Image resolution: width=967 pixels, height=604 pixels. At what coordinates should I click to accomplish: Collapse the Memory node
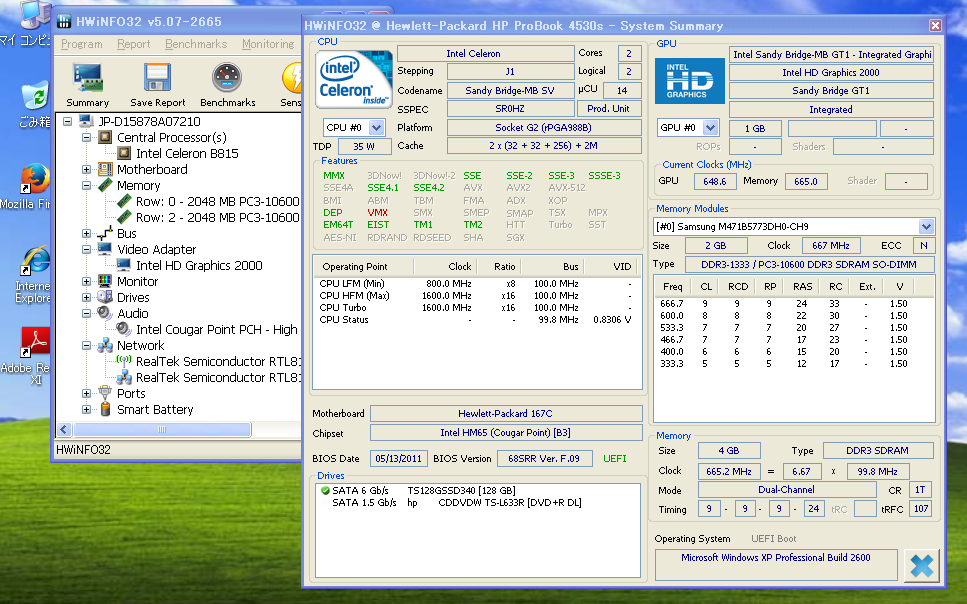(x=86, y=185)
